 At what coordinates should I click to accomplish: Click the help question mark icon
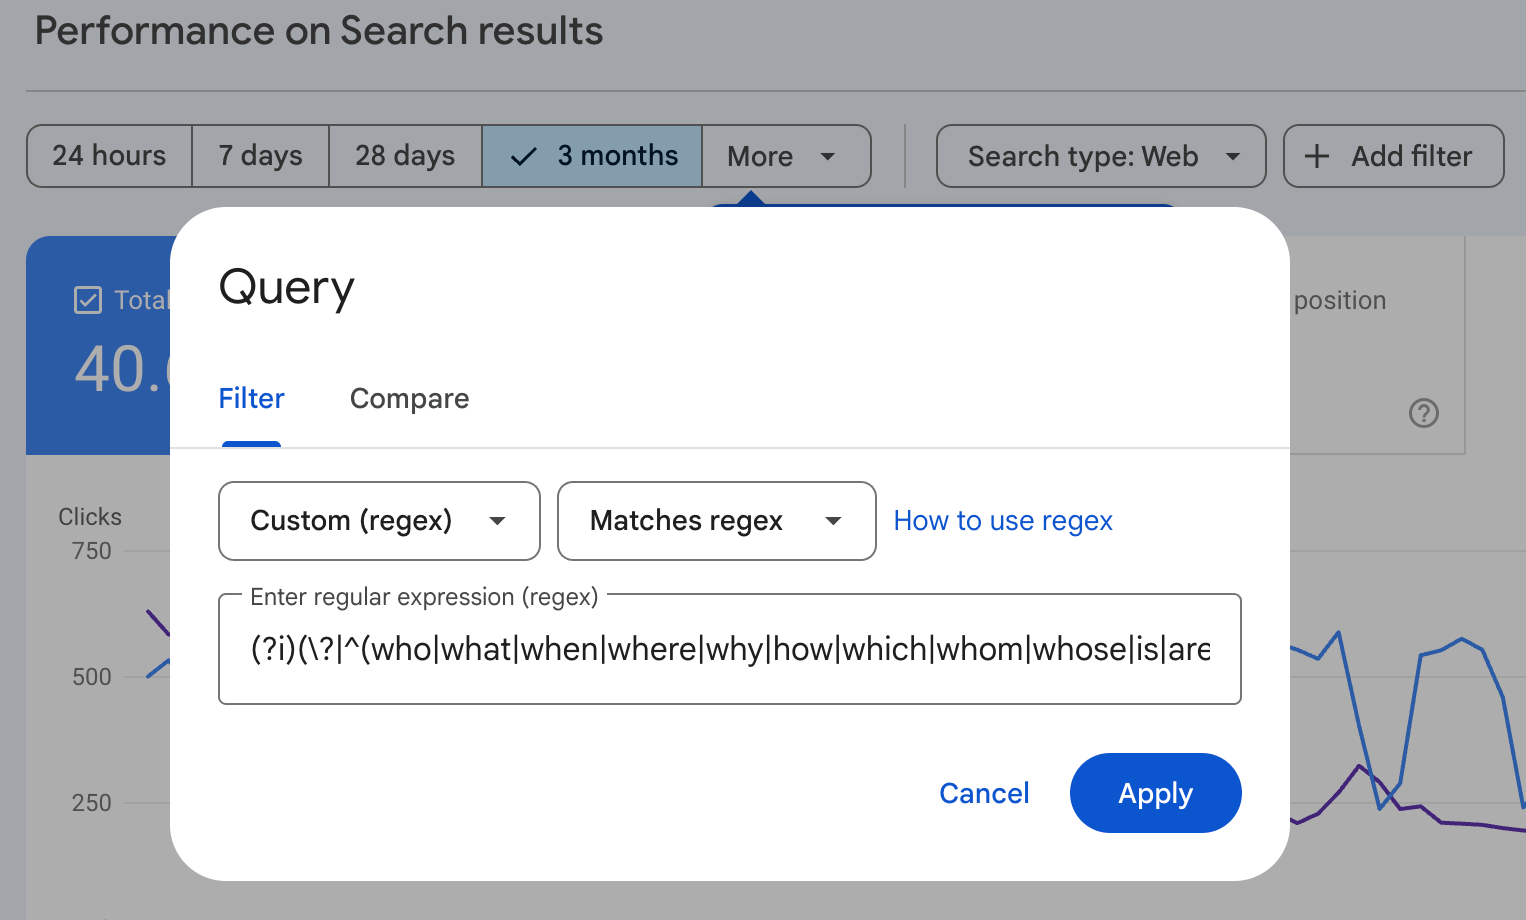(1424, 413)
